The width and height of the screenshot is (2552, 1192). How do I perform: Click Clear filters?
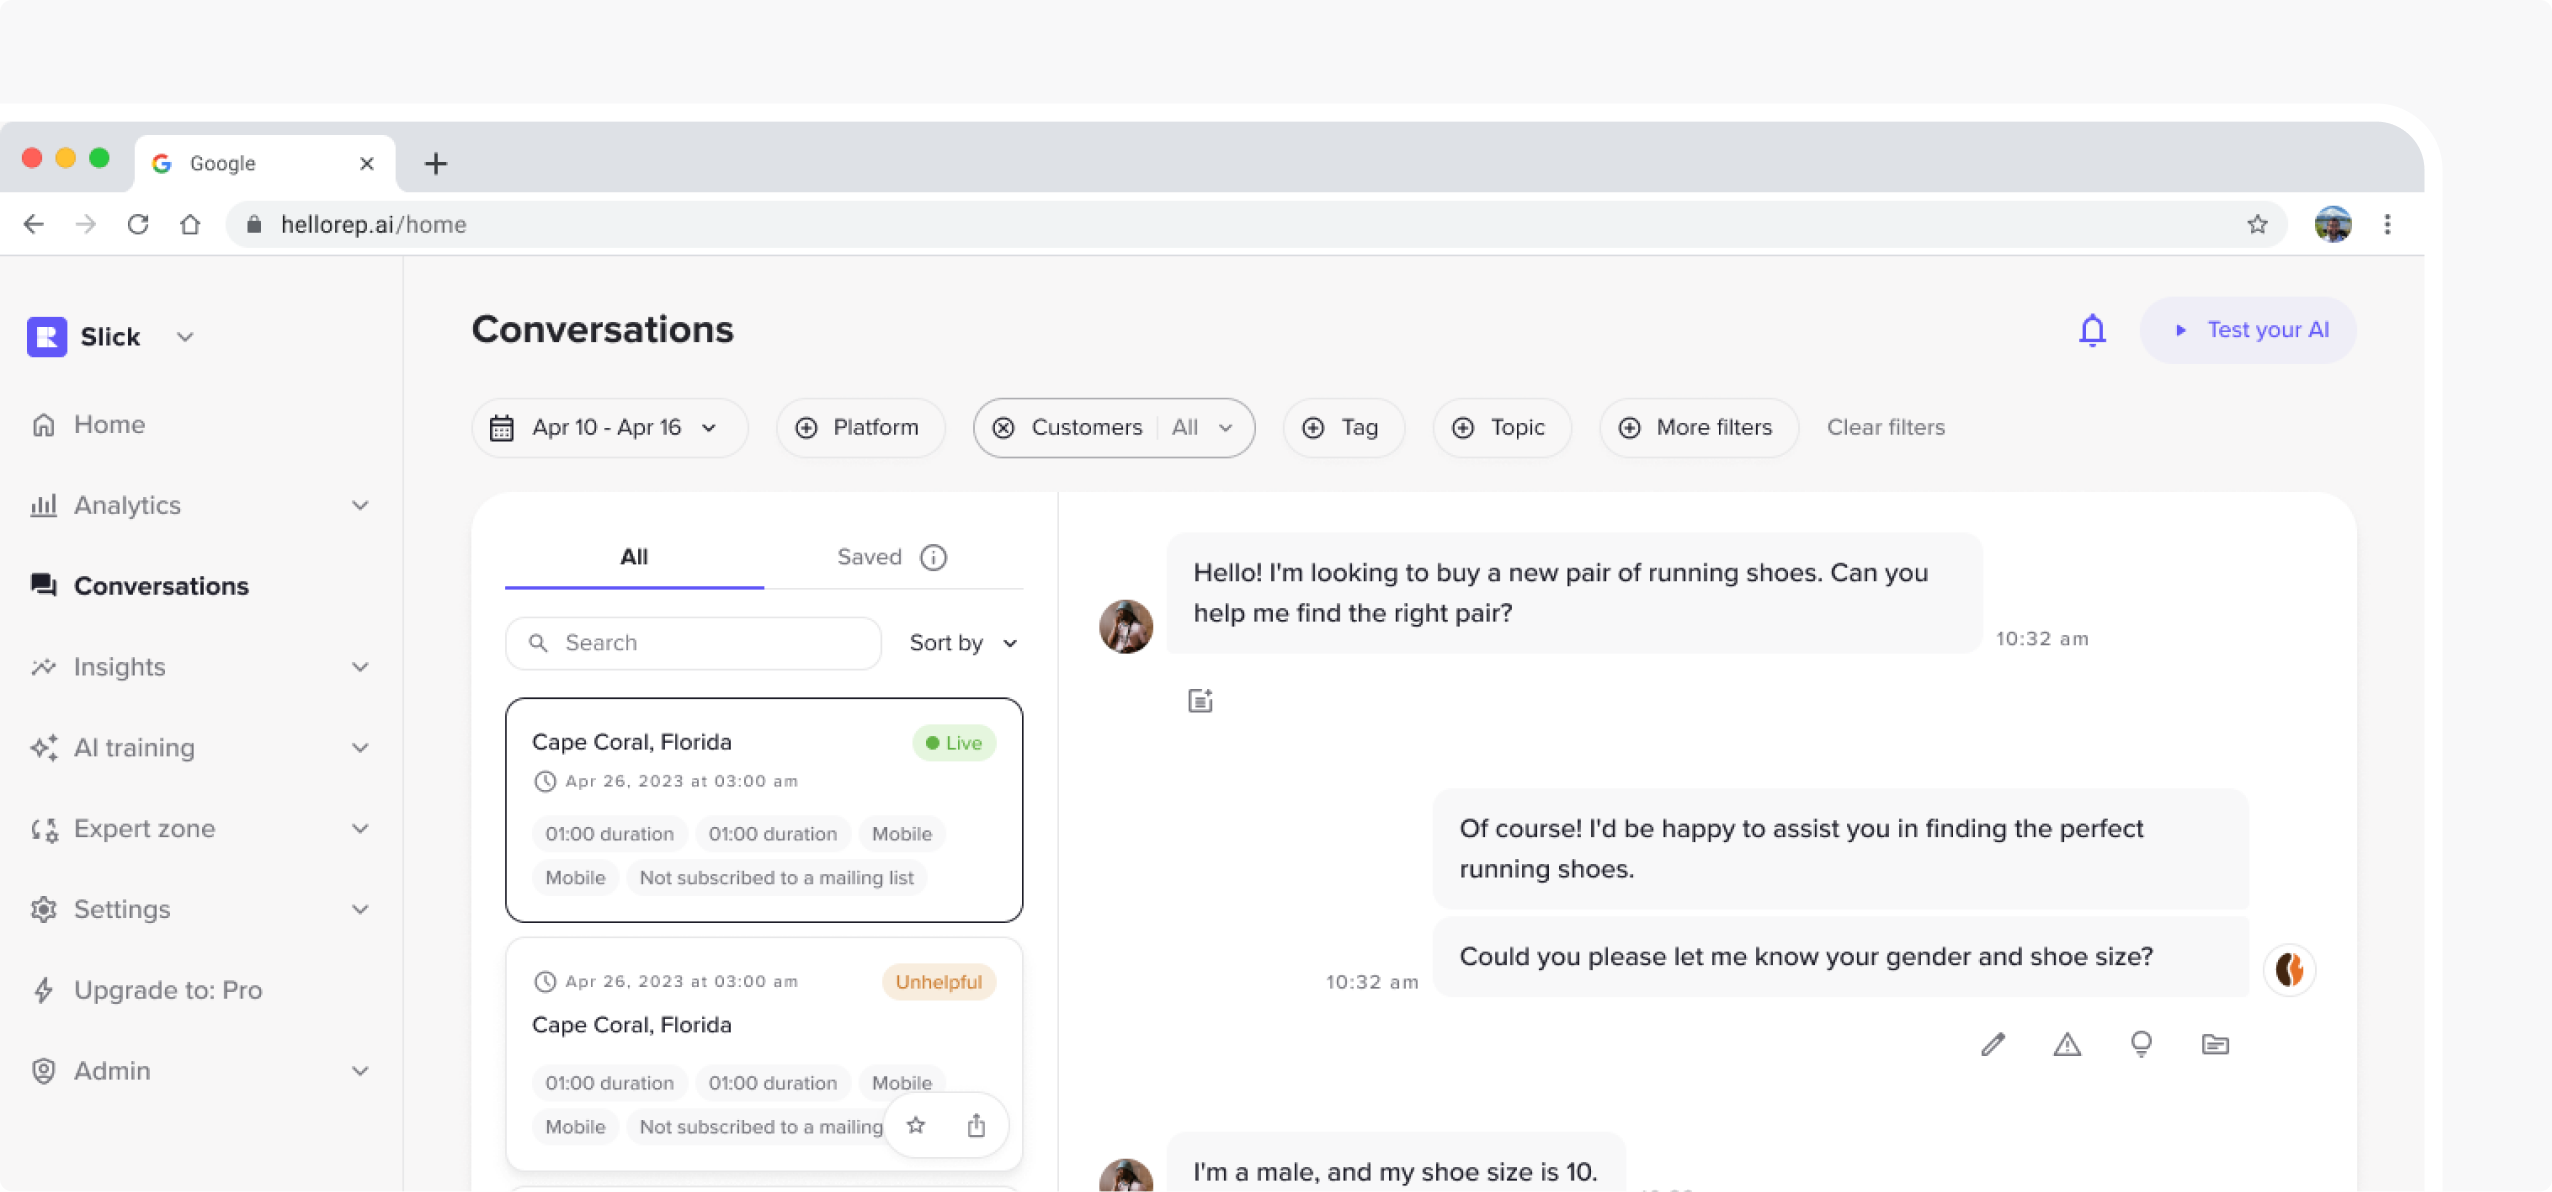(x=1886, y=428)
